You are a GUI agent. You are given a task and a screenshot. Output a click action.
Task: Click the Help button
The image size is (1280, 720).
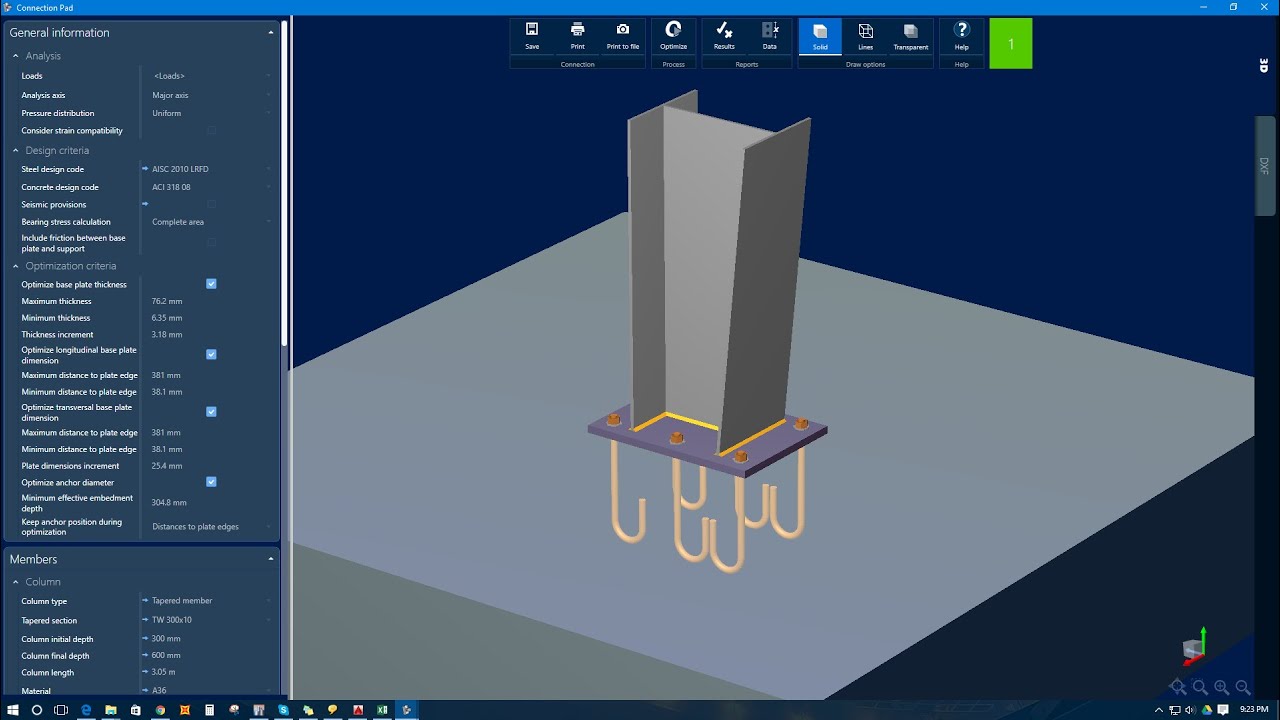[x=961, y=36]
